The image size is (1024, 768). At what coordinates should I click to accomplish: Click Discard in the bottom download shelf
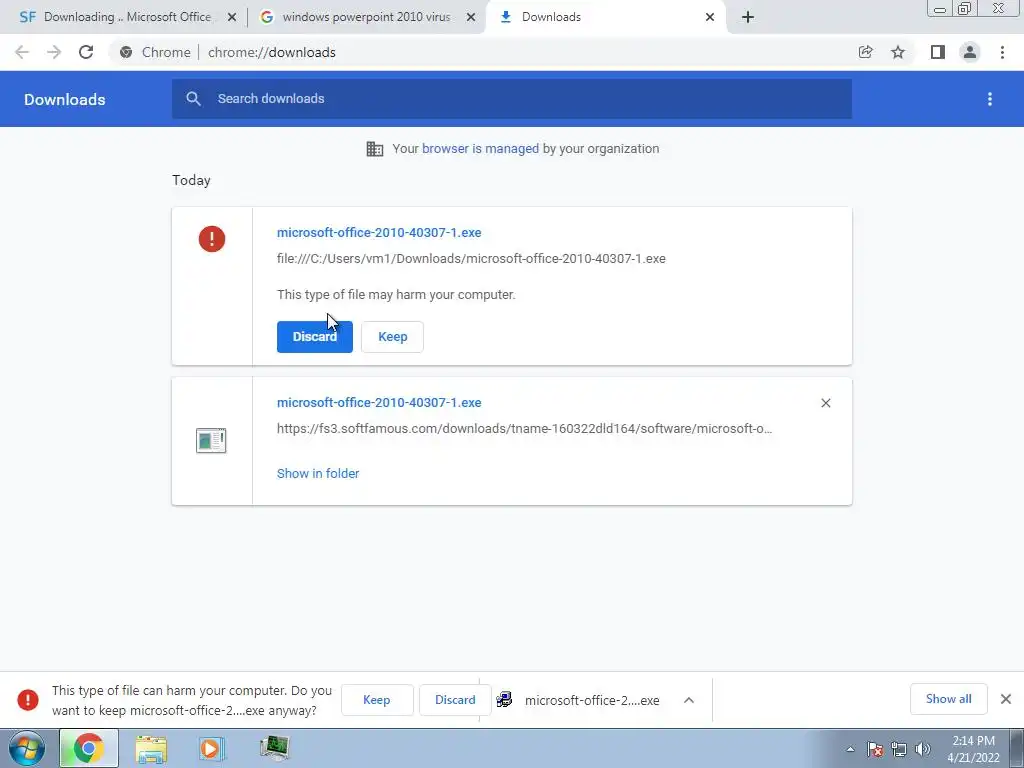(455, 700)
